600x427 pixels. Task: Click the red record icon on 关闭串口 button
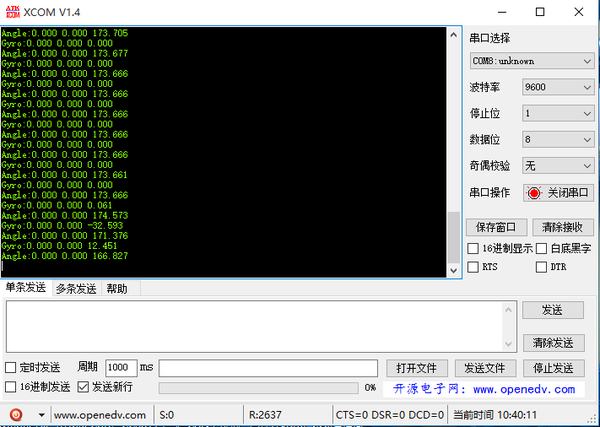[x=534, y=193]
